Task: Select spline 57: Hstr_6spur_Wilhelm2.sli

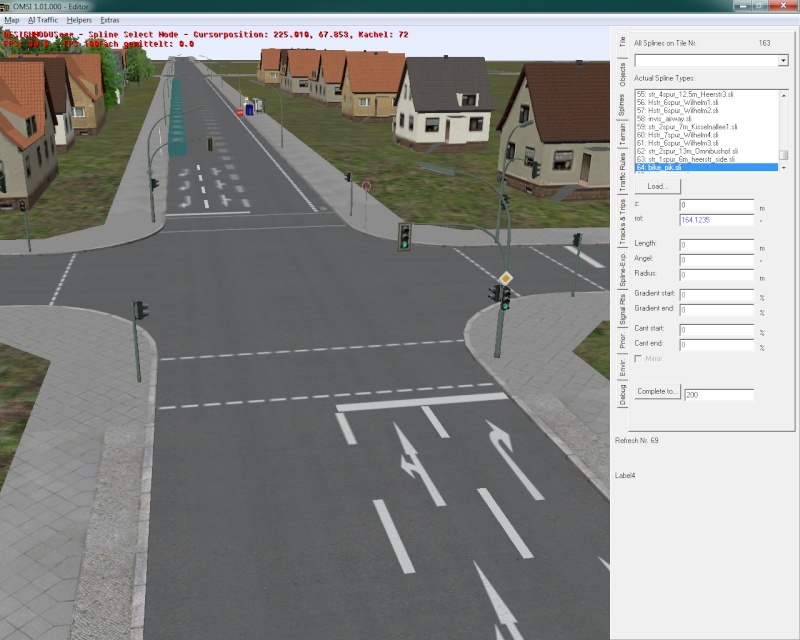Action: (707, 110)
